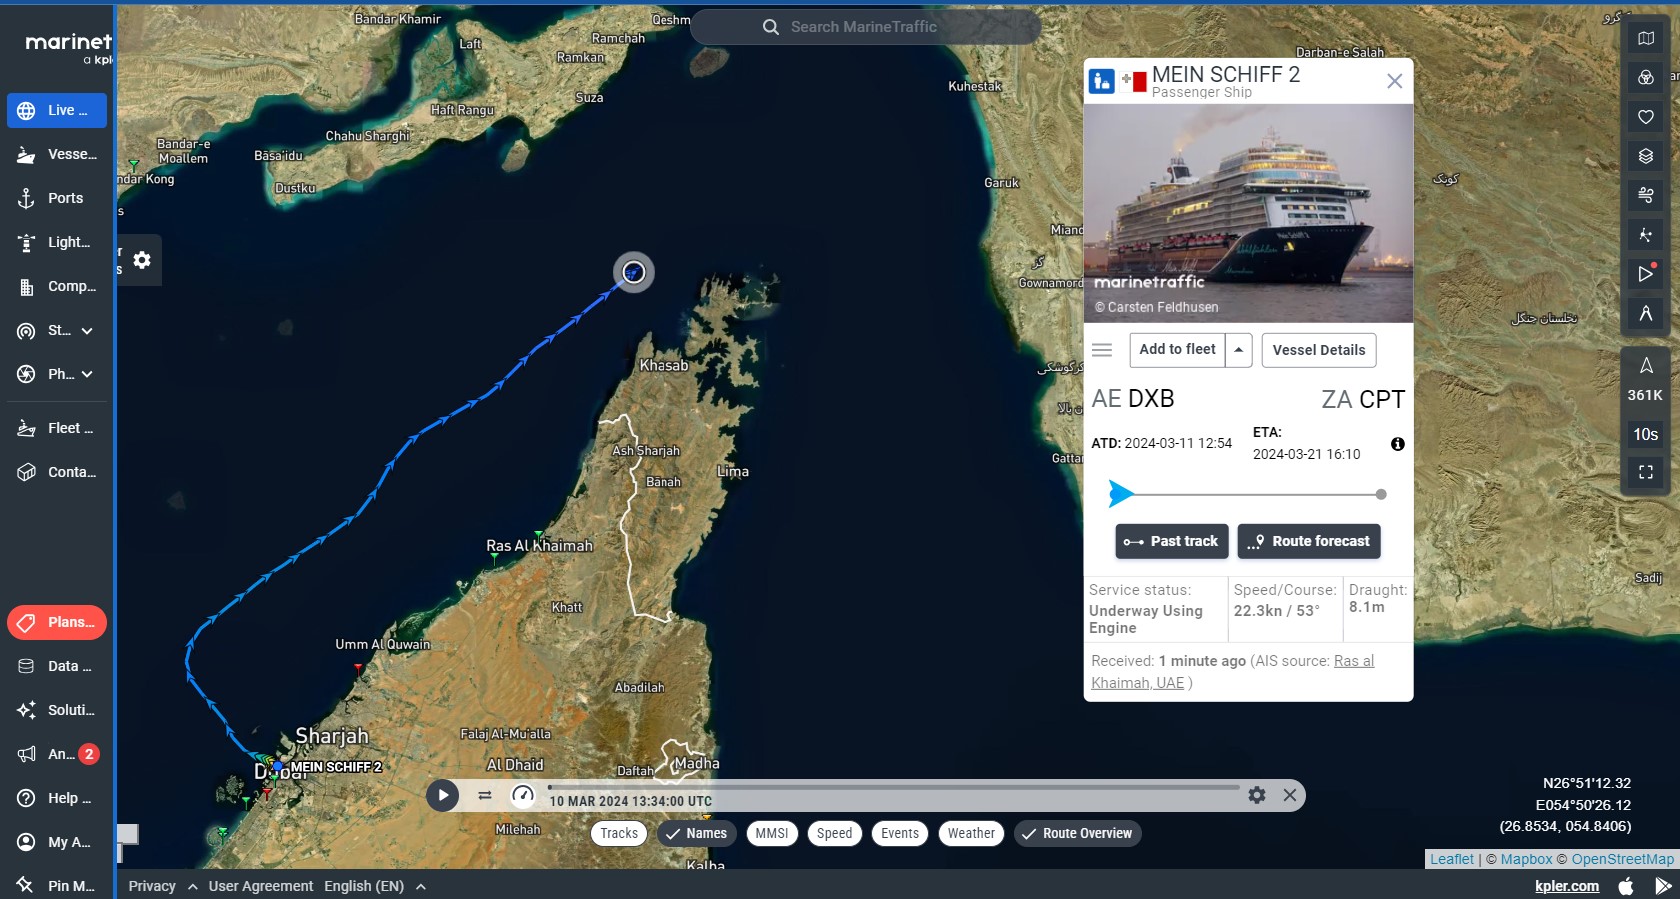Click the favorites heart icon
Image resolution: width=1680 pixels, height=899 pixels.
(1645, 117)
